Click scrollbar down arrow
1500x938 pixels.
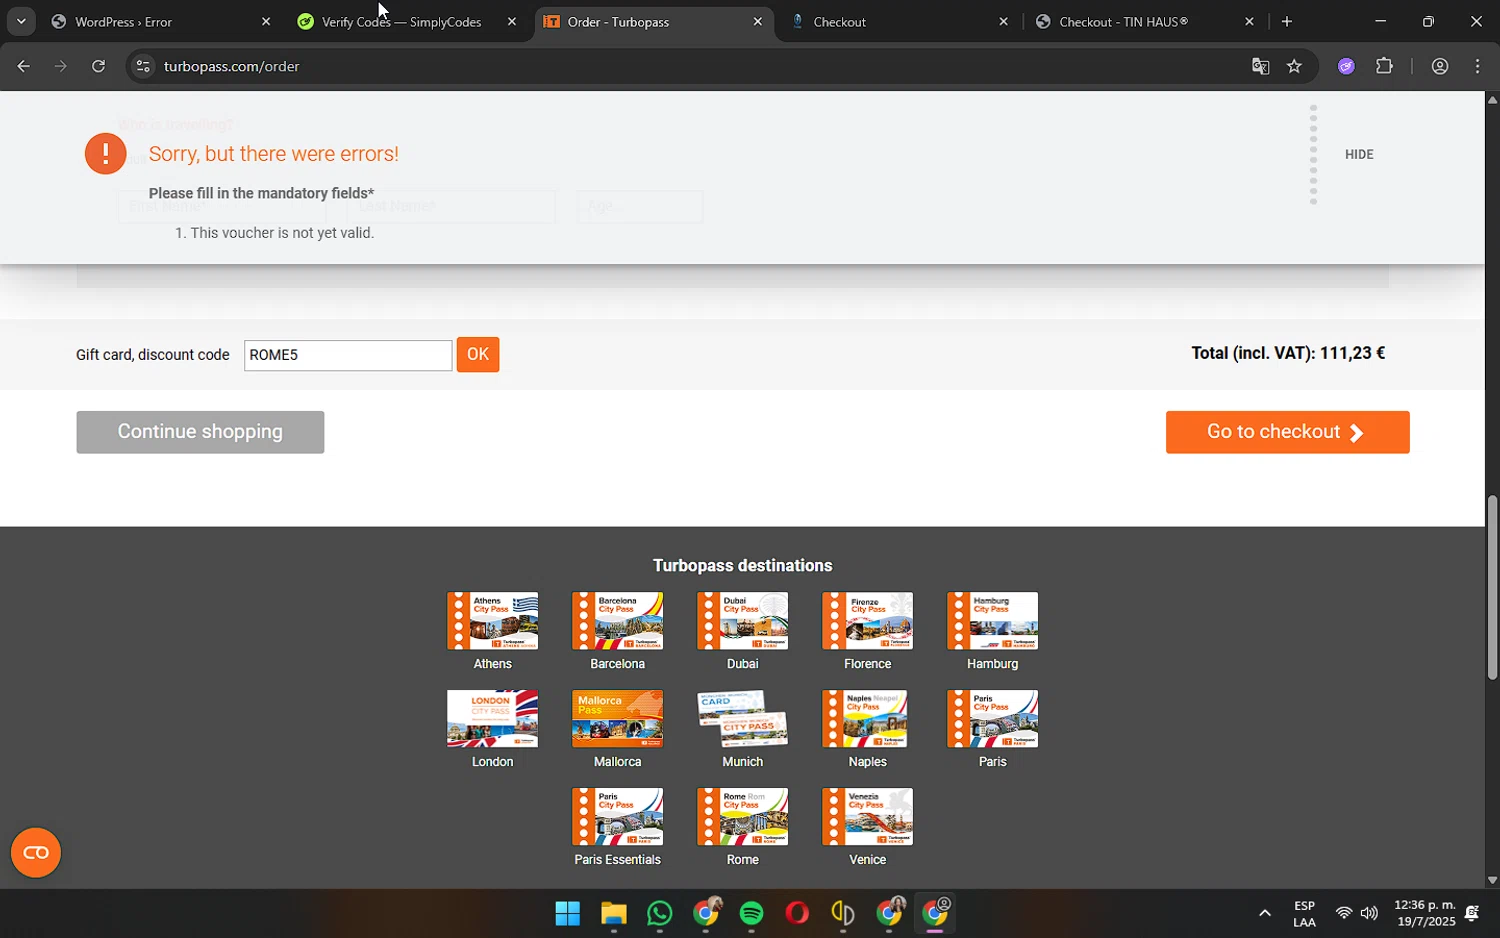coord(1492,881)
